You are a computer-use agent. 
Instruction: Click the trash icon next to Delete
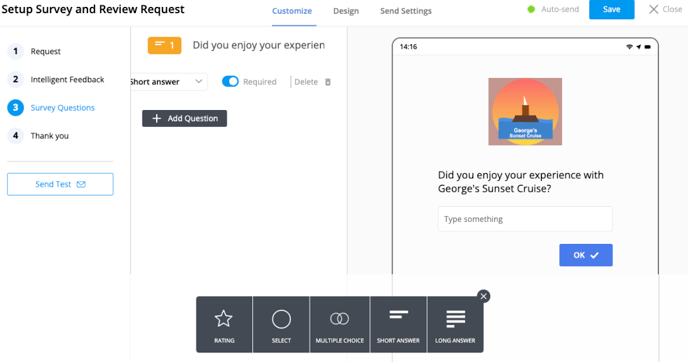(328, 82)
